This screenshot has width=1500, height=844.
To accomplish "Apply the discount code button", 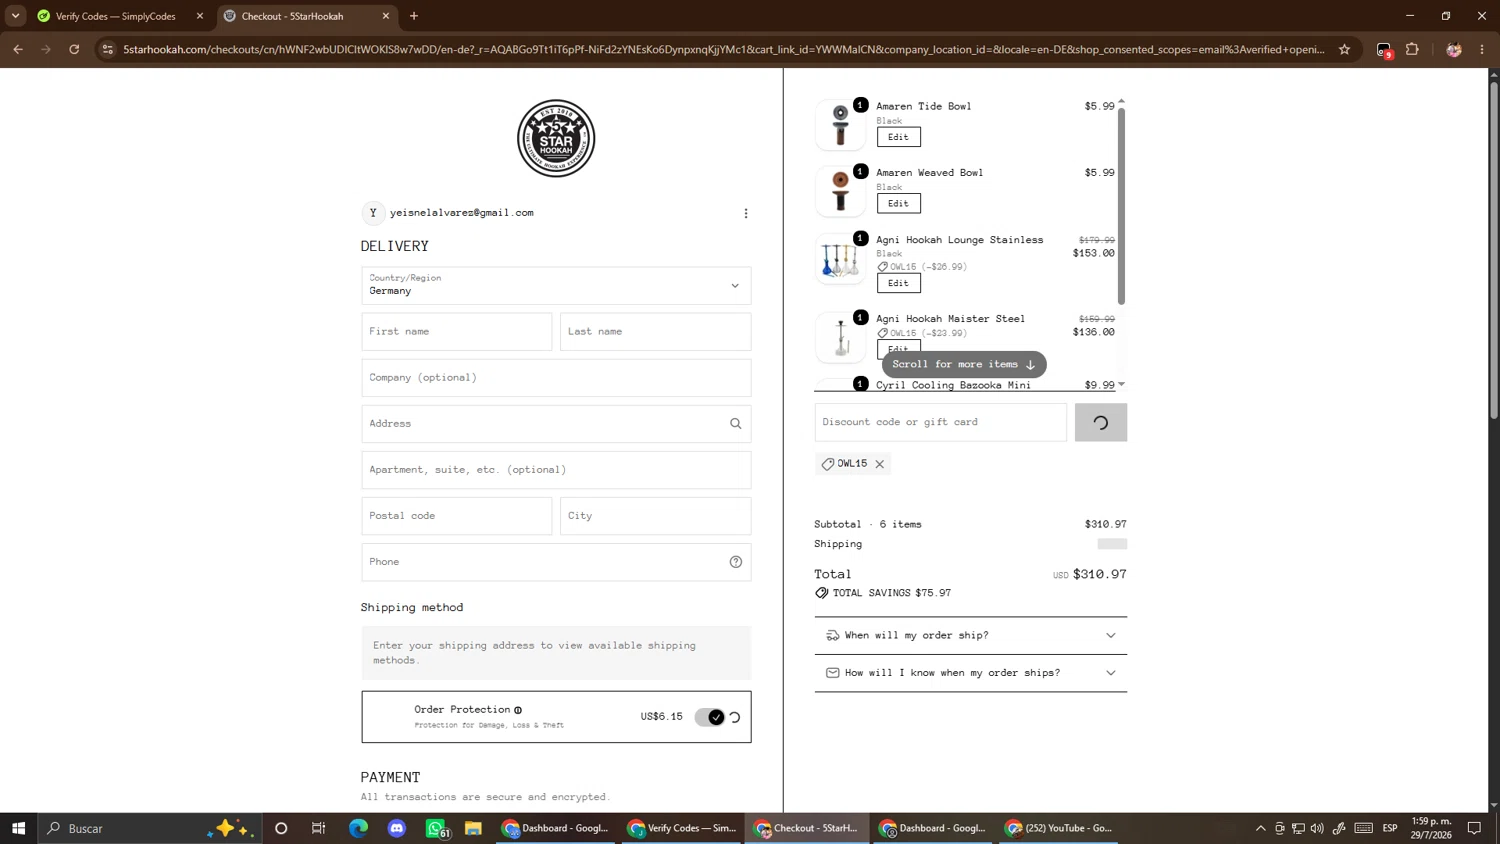I will pyautogui.click(x=1101, y=423).
